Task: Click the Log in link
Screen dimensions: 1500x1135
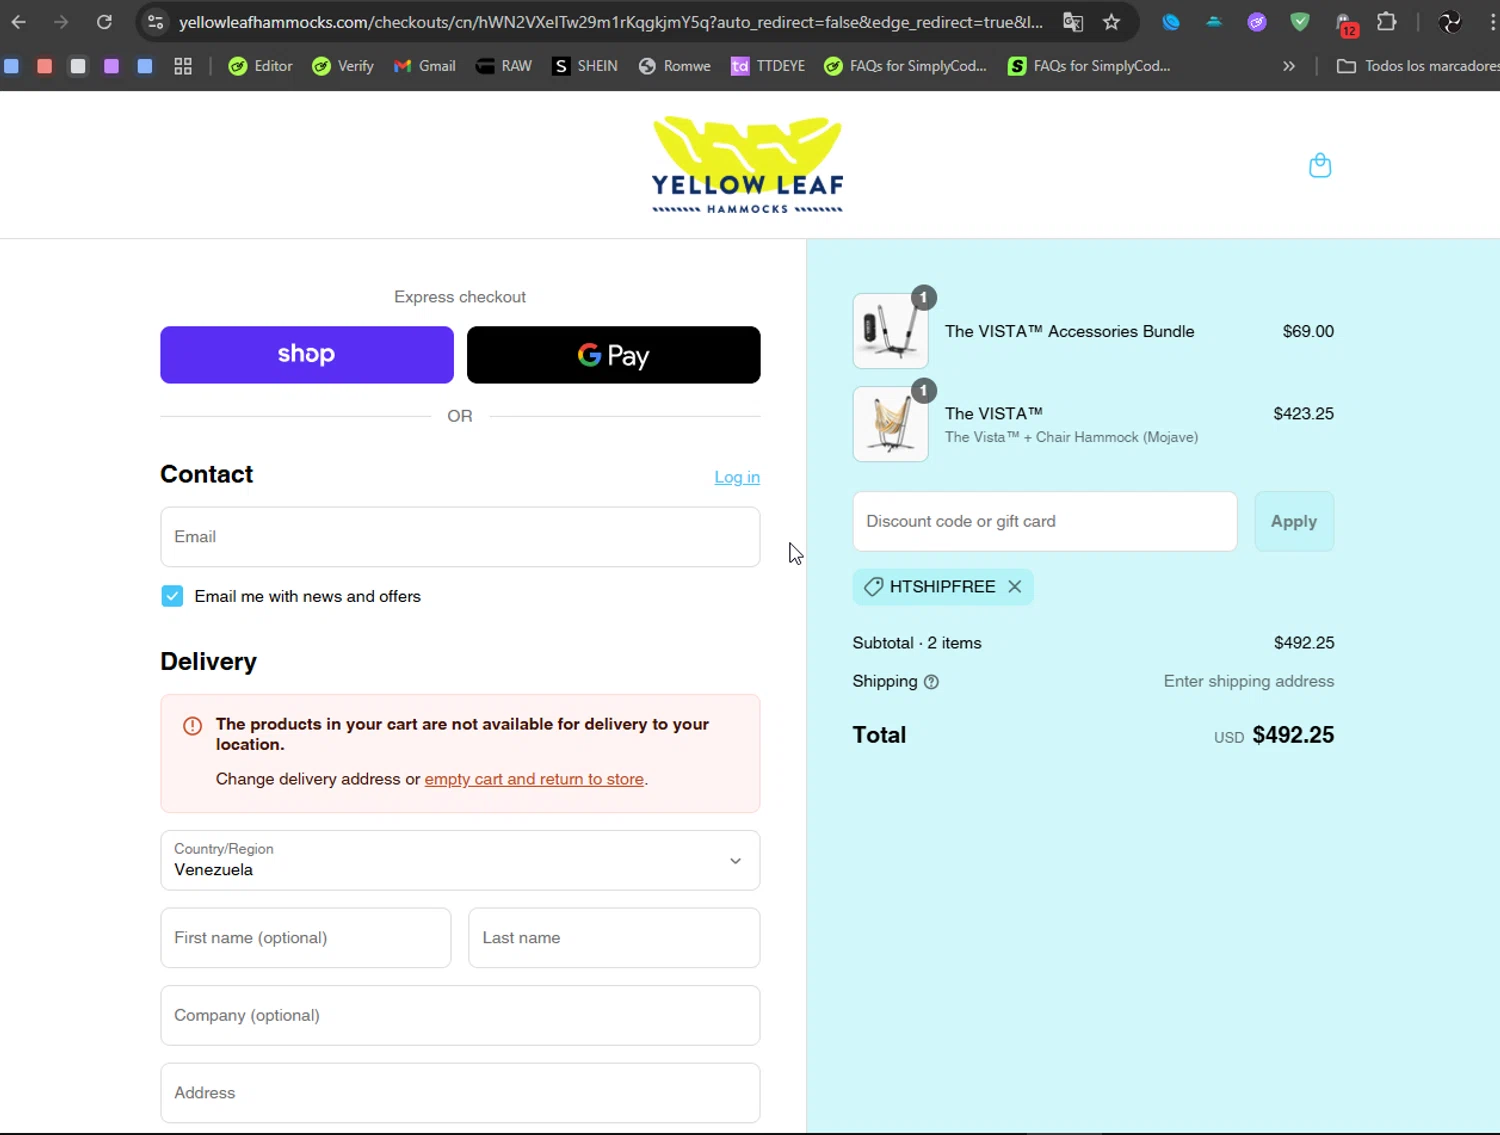Action: point(737,478)
